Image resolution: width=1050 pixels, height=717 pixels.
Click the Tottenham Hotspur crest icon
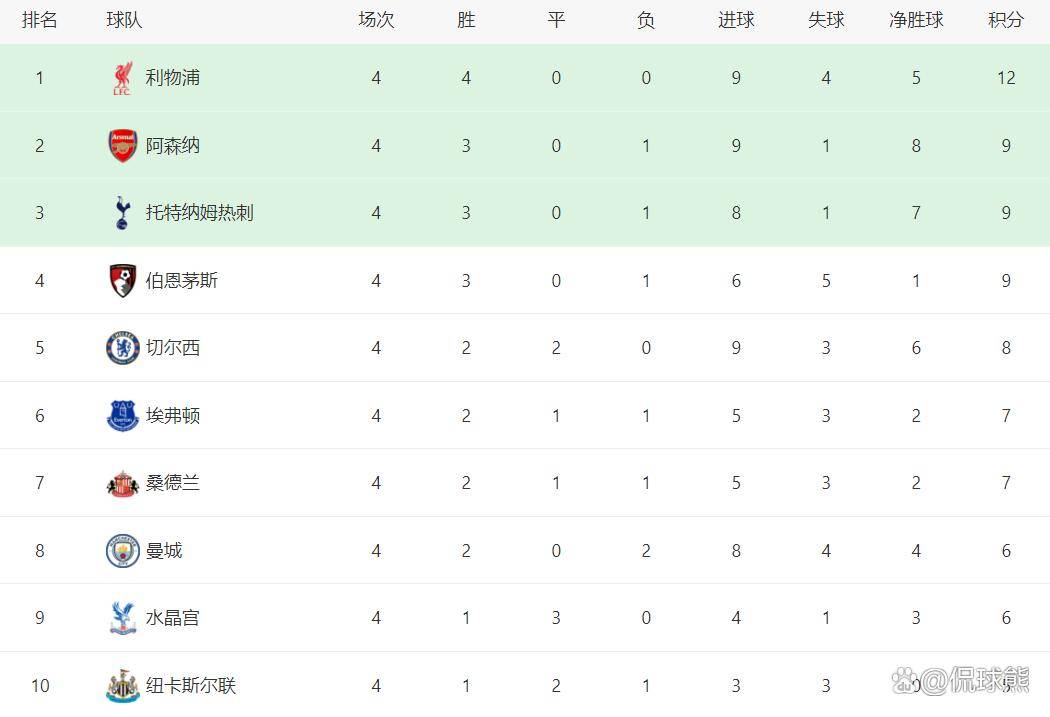tap(122, 213)
